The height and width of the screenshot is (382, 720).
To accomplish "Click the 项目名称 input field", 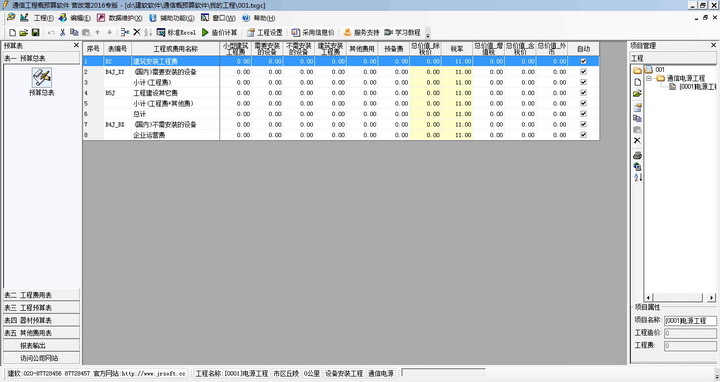I will coord(690,320).
